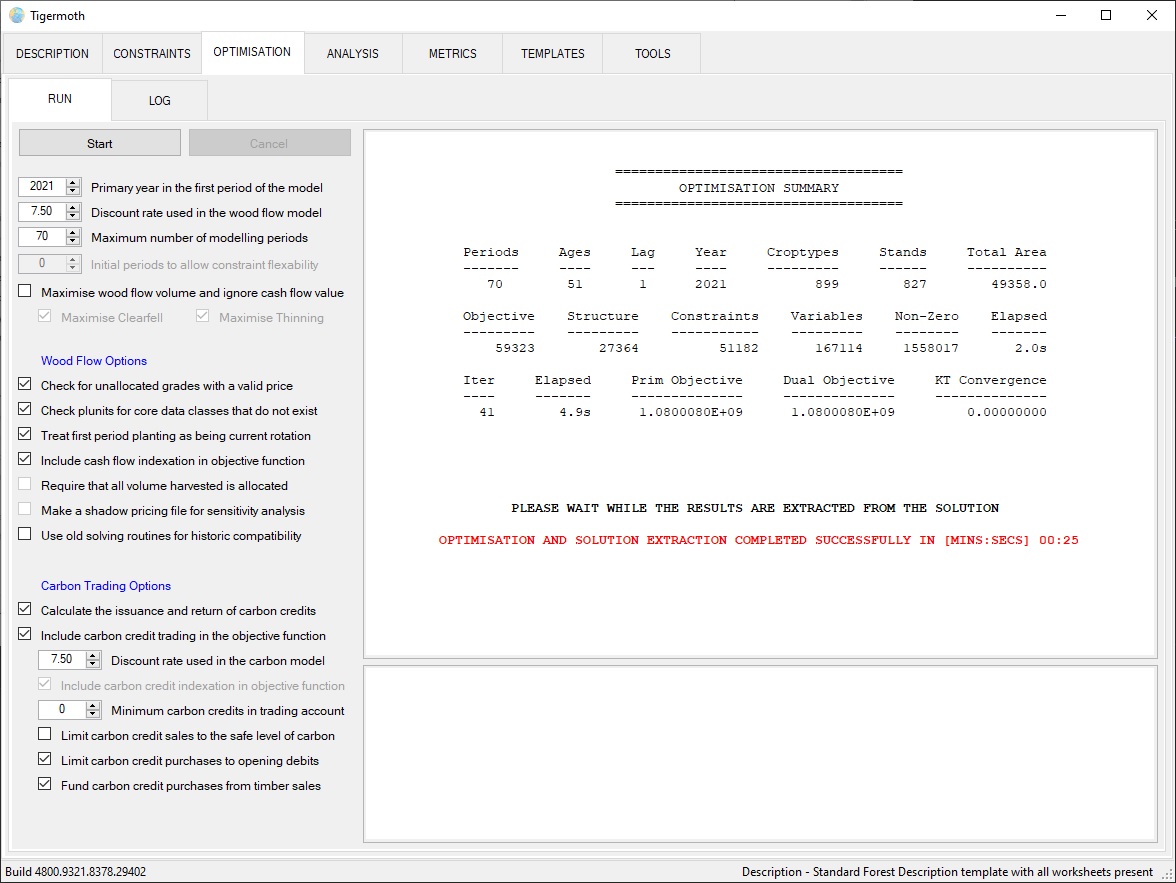Screen dimensions: 1176x883
Task: Open the DESCRIPTION tab
Action: tap(52, 53)
